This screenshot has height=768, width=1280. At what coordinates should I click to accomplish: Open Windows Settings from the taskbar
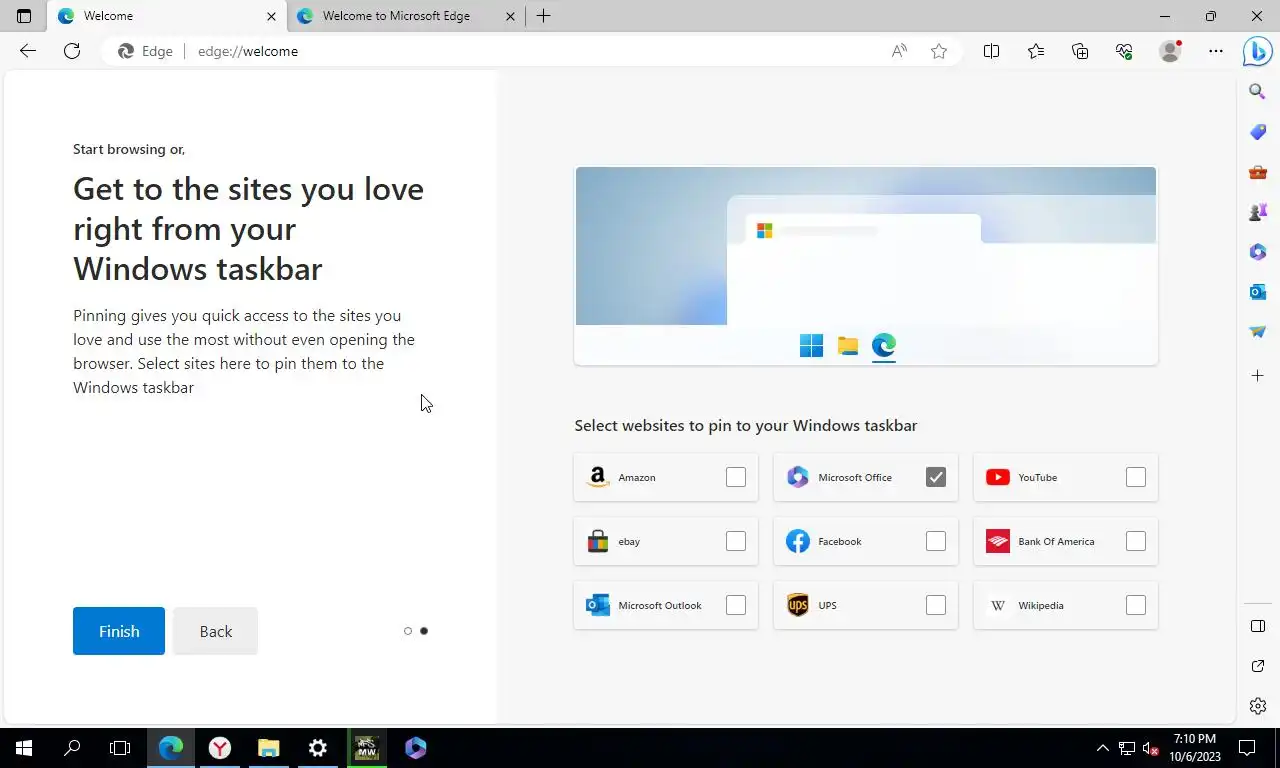pos(318,747)
